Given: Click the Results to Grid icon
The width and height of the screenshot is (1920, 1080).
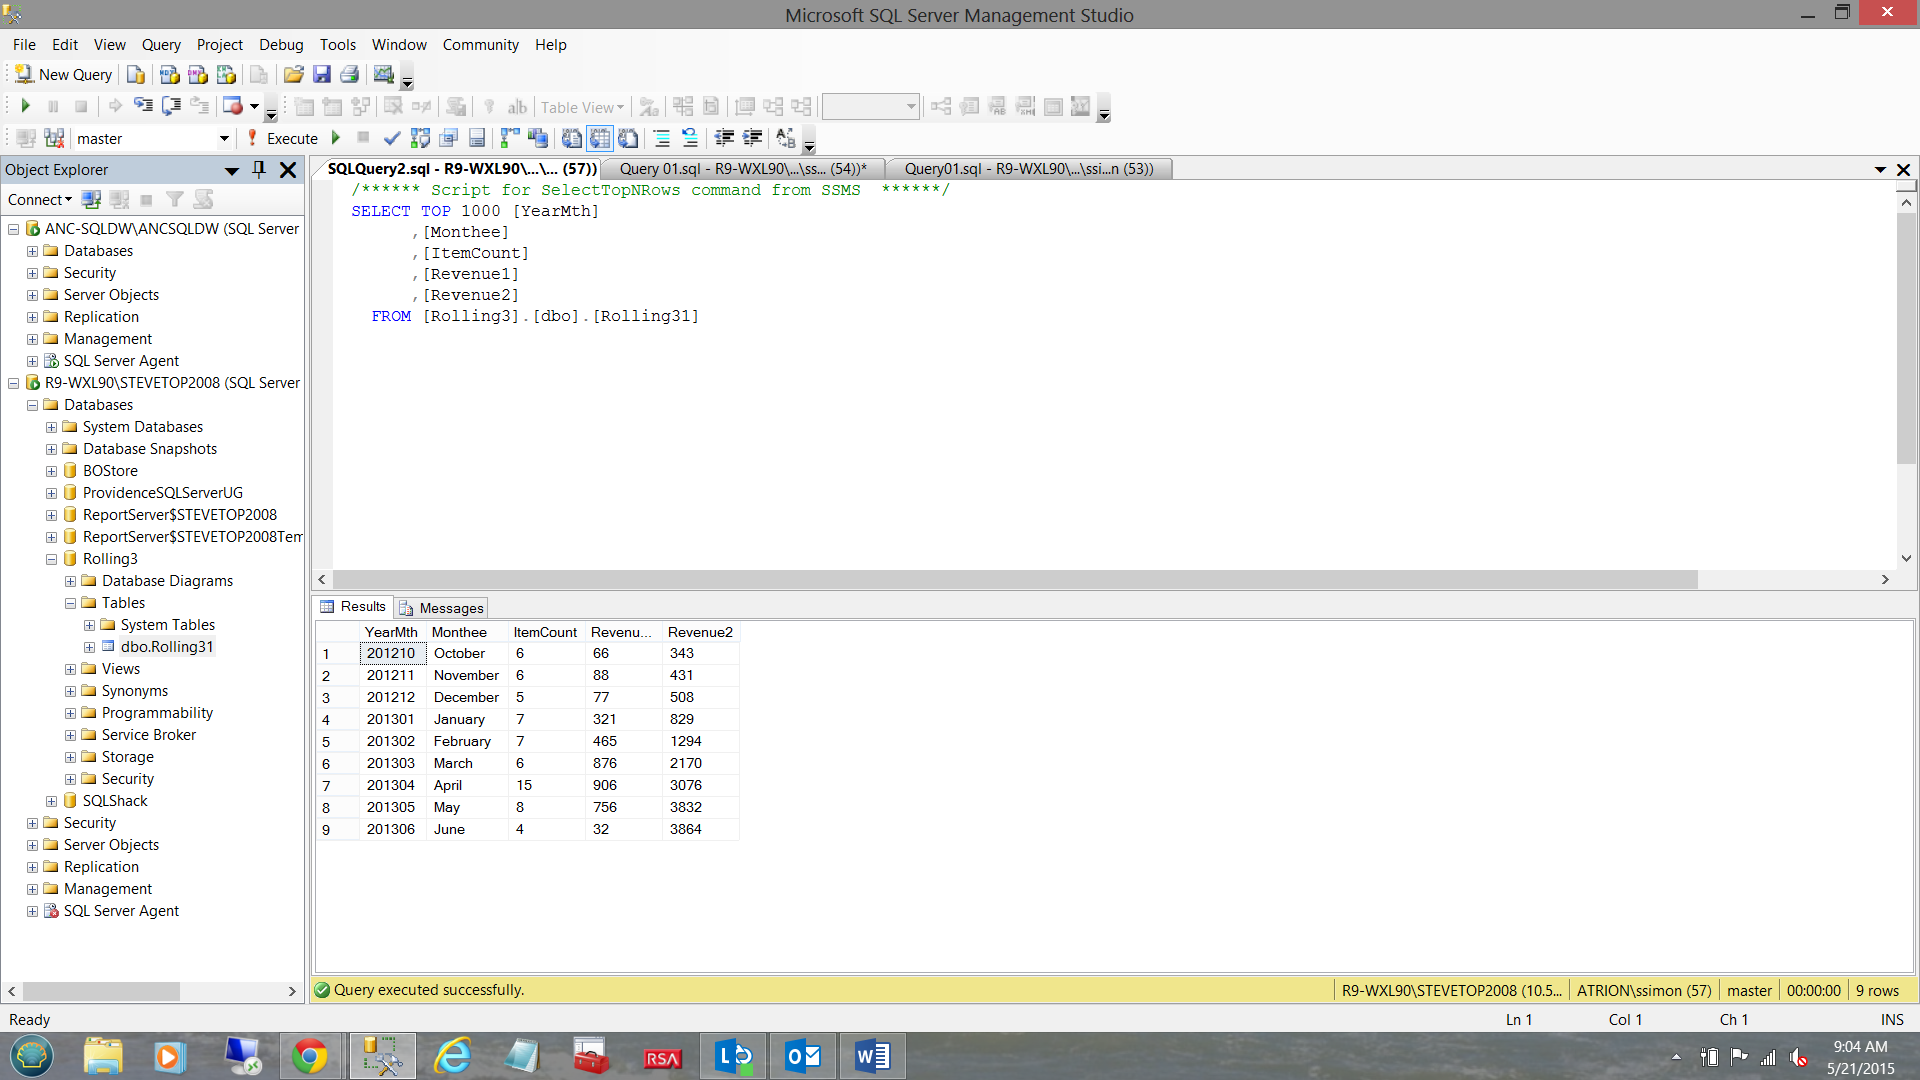Looking at the screenshot, I should tap(600, 139).
